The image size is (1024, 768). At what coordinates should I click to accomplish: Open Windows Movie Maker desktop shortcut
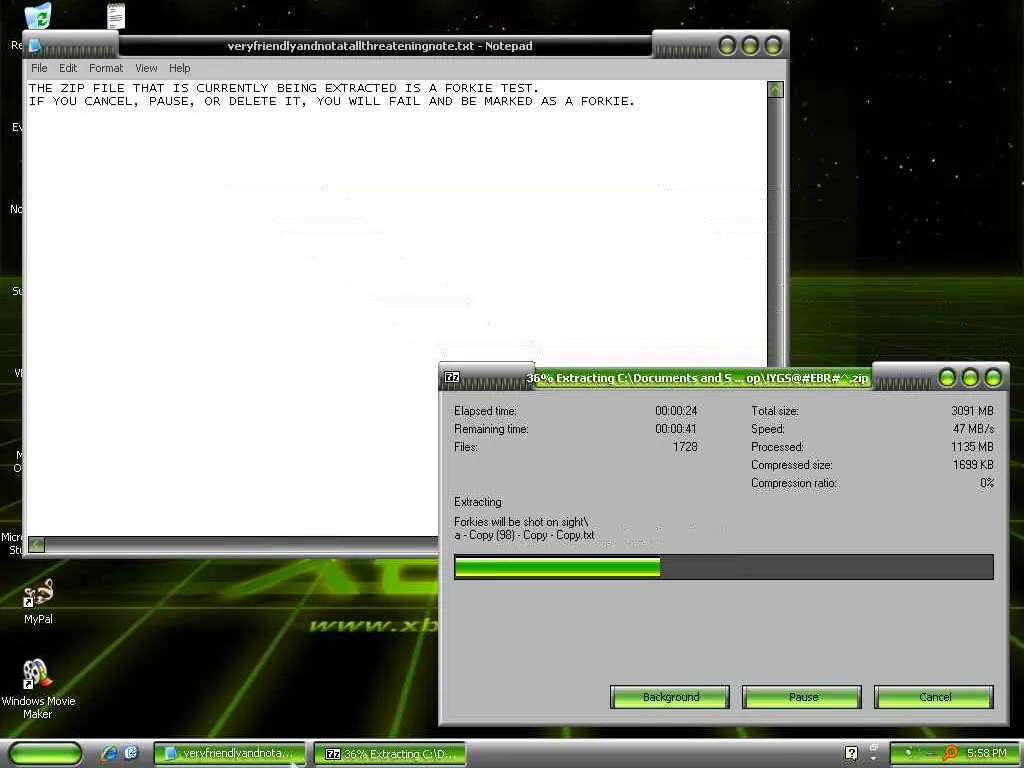pos(38,689)
